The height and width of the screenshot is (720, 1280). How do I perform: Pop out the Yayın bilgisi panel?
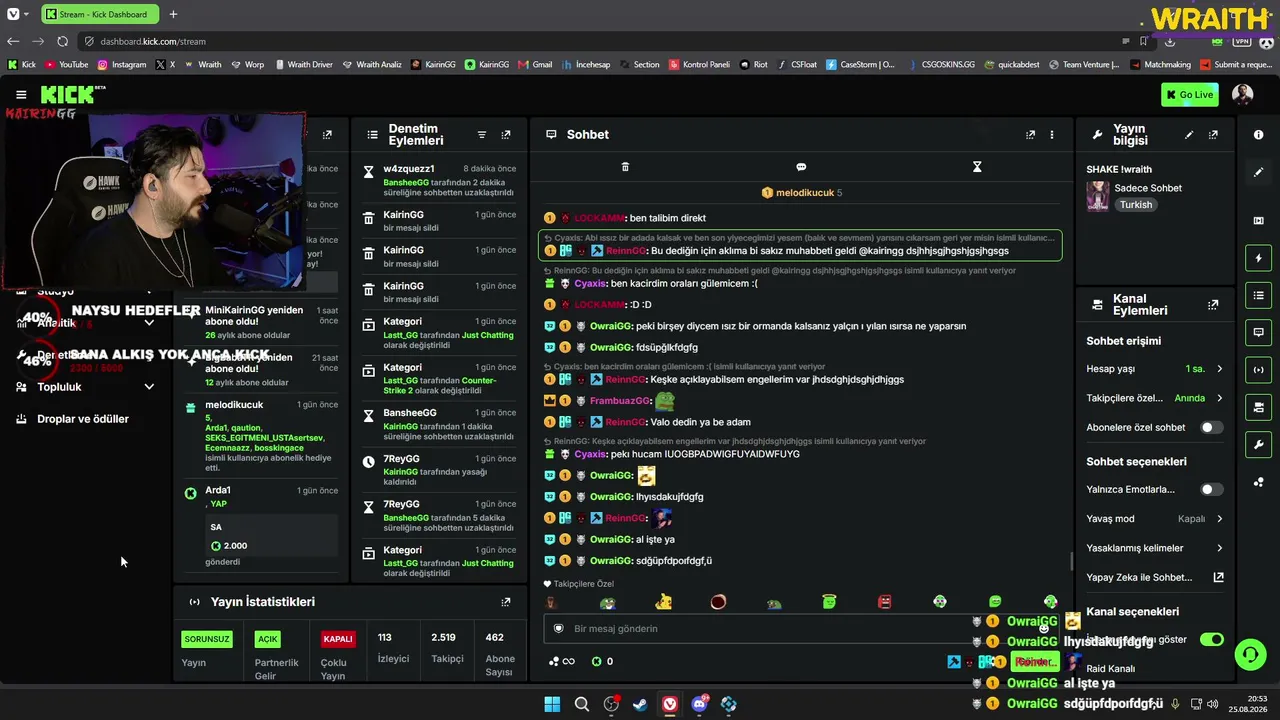click(1213, 134)
